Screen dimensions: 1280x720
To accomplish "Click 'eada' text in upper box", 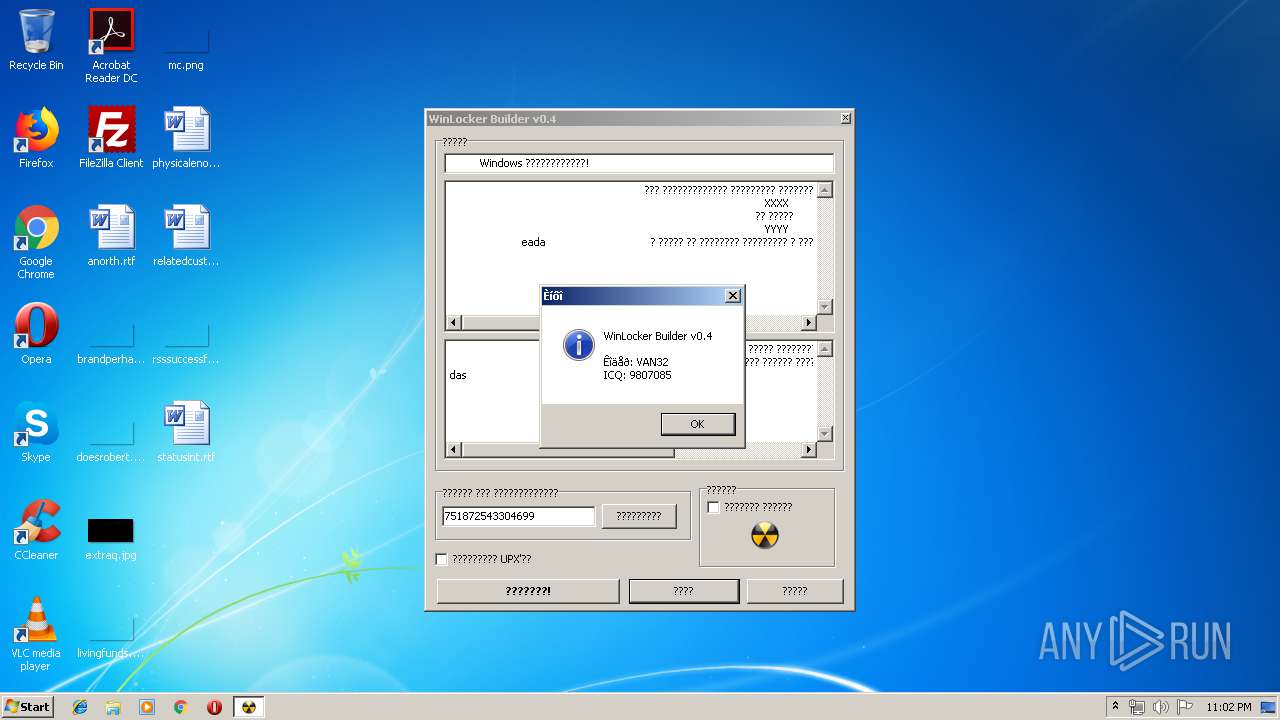I will [533, 242].
